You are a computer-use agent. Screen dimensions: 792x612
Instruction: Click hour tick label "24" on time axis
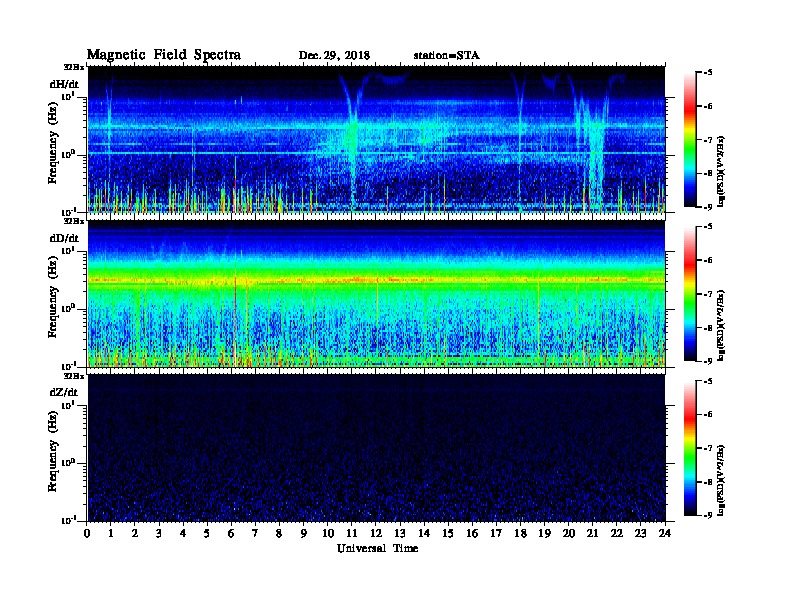(665, 533)
